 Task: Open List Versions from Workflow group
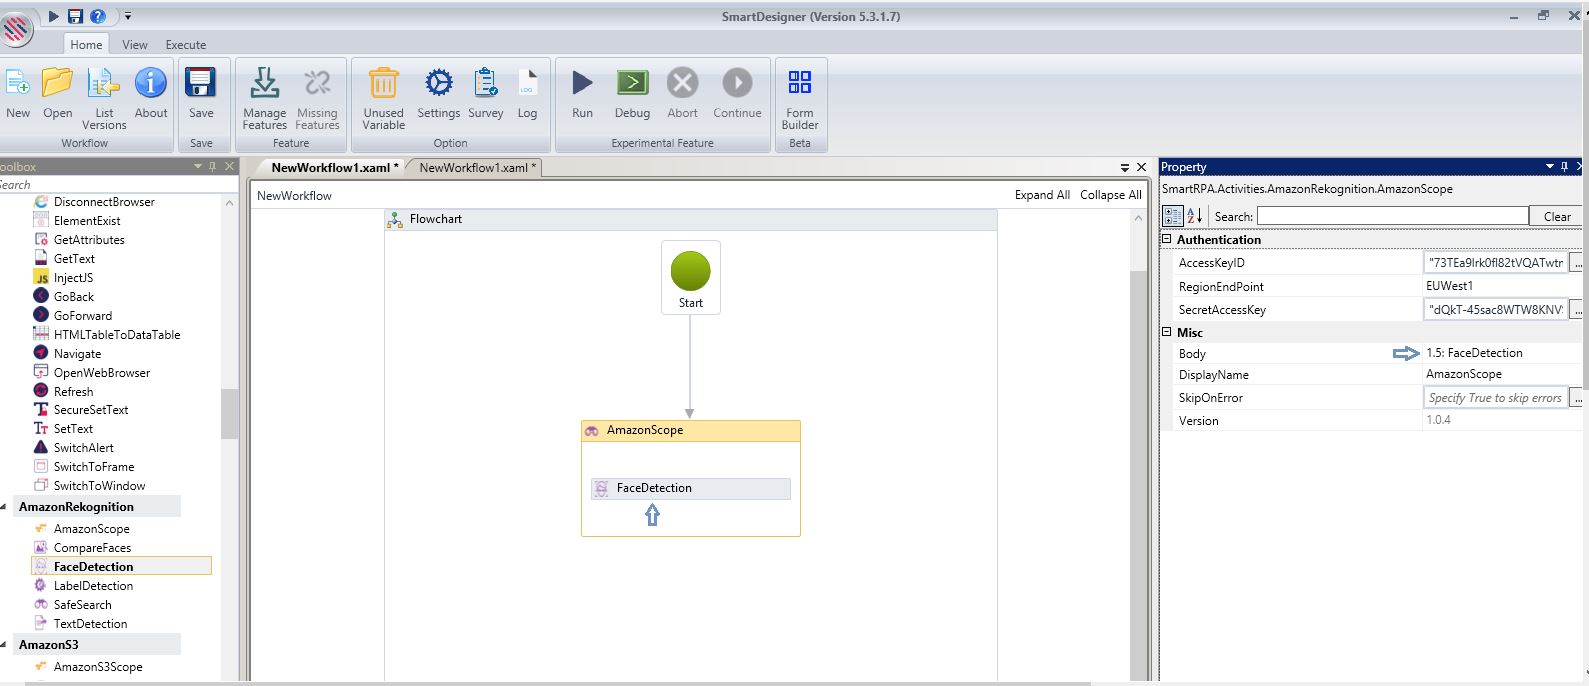(104, 84)
